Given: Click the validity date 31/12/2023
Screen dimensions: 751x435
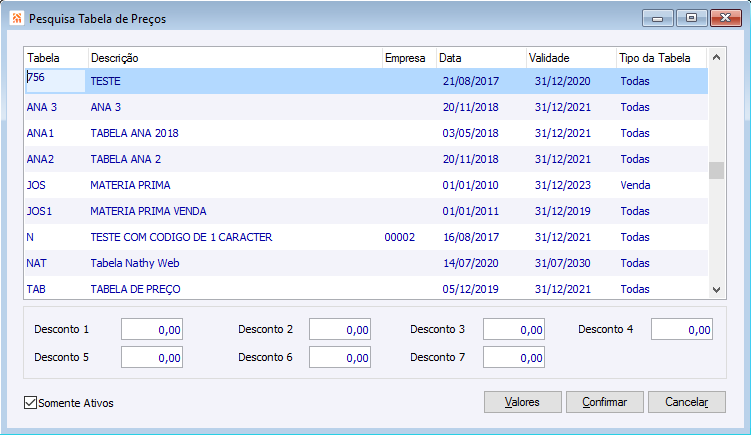Looking at the screenshot, I should tap(562, 185).
